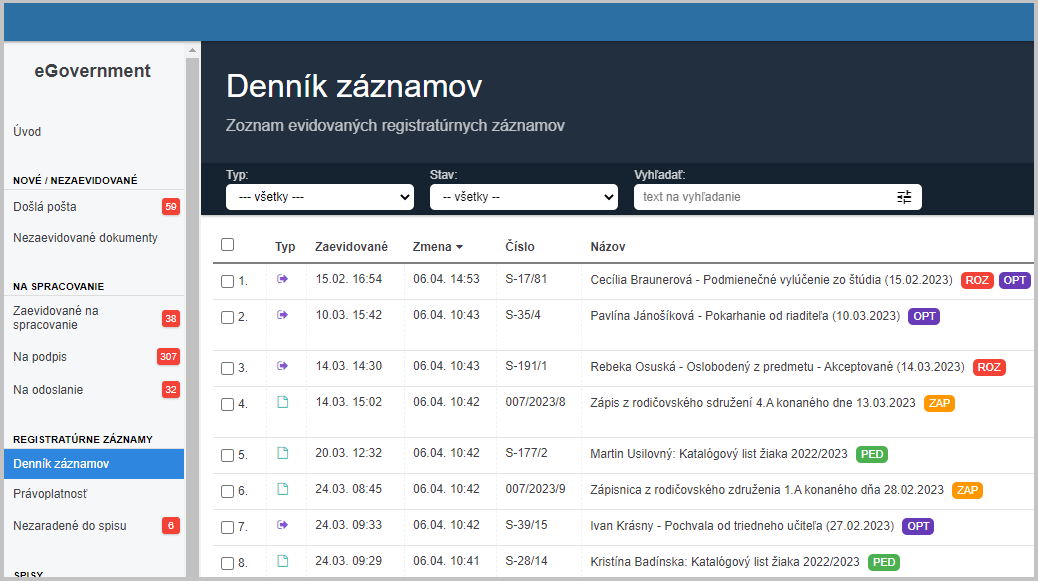The image size is (1038, 581).
Task: Open the Typ filter dropdown
Action: [x=320, y=197]
